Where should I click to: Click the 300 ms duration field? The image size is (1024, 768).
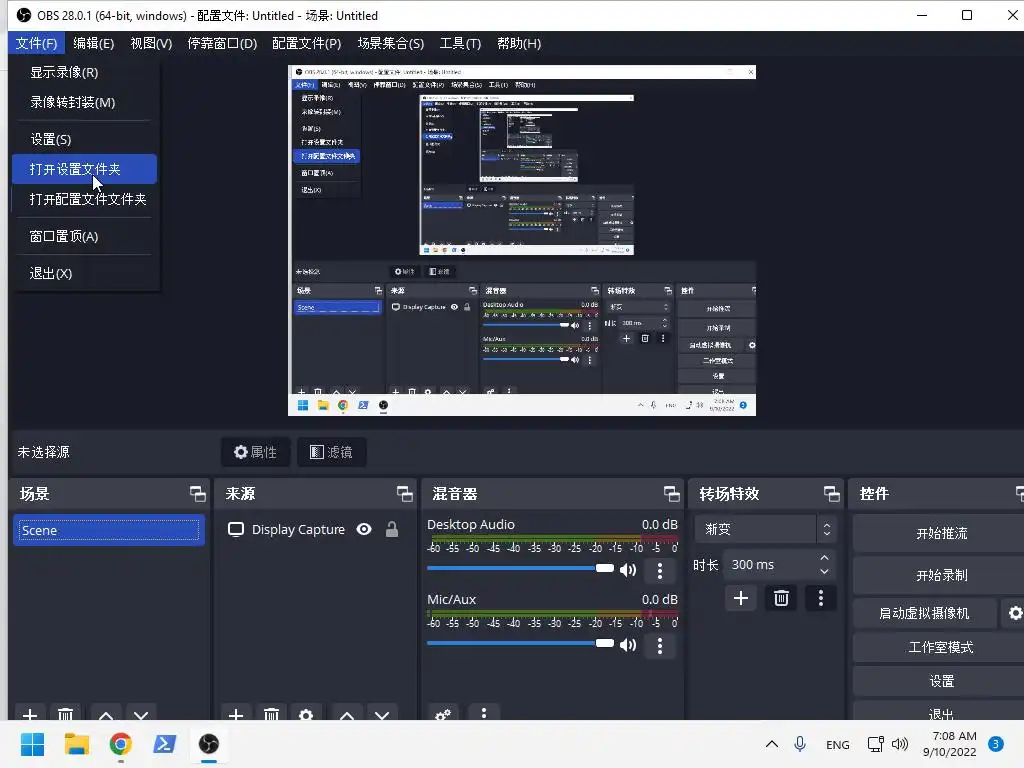pos(769,564)
